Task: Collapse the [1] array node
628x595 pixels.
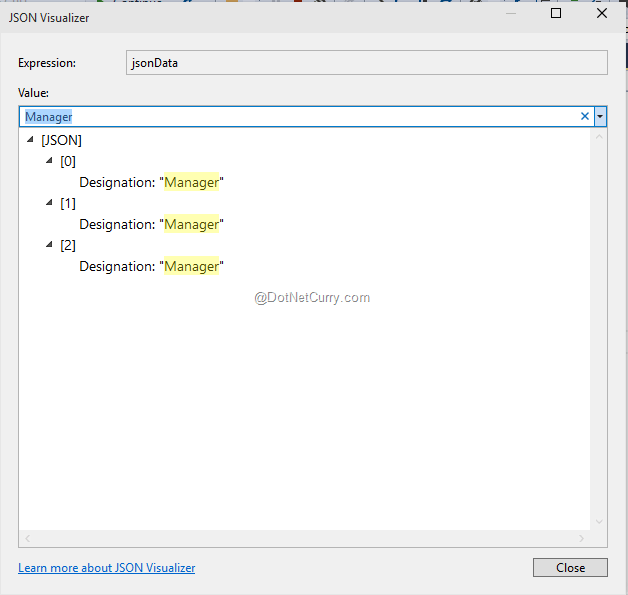Action: (49, 203)
